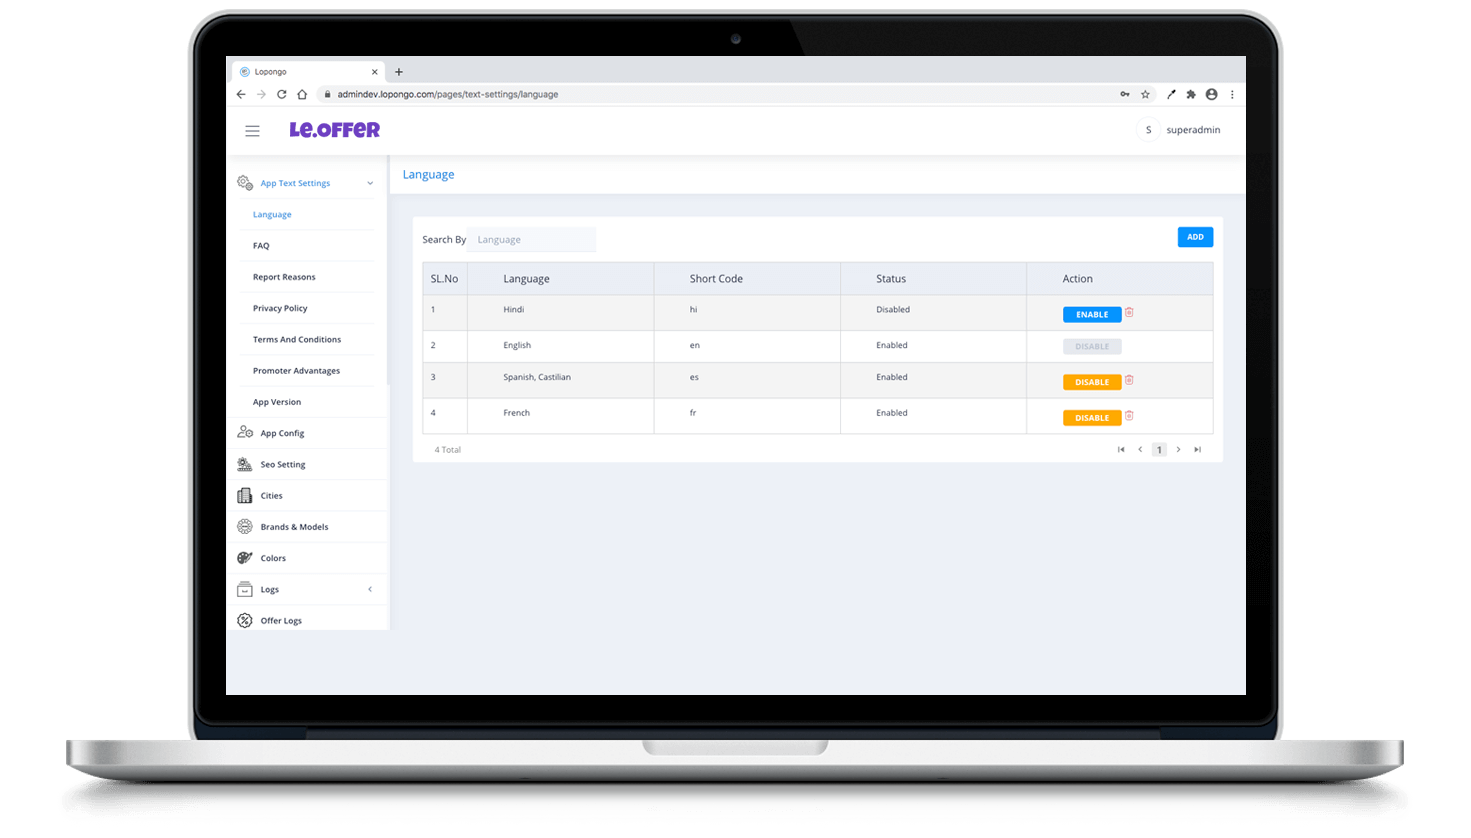Go to the first page of results
The height and width of the screenshot is (838, 1471).
tap(1121, 449)
